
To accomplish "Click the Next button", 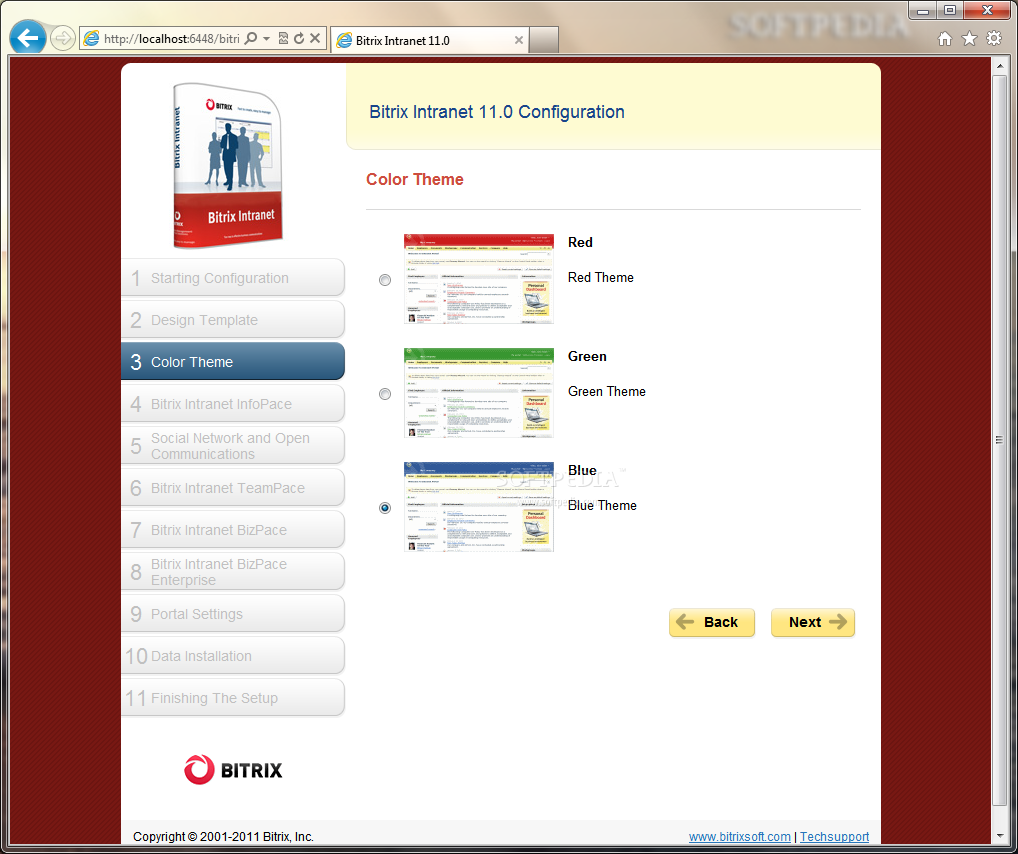I will (x=813, y=622).
